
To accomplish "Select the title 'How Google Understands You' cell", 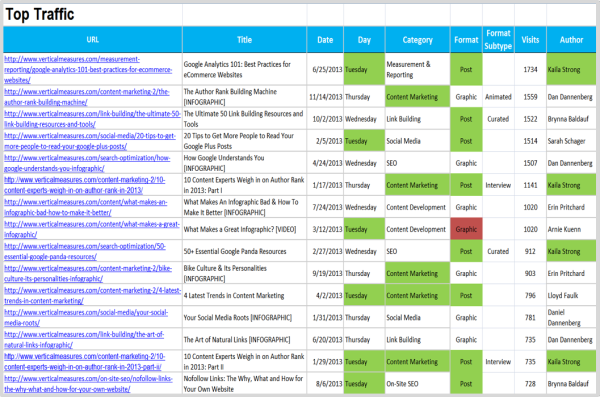I will pyautogui.click(x=245, y=163).
